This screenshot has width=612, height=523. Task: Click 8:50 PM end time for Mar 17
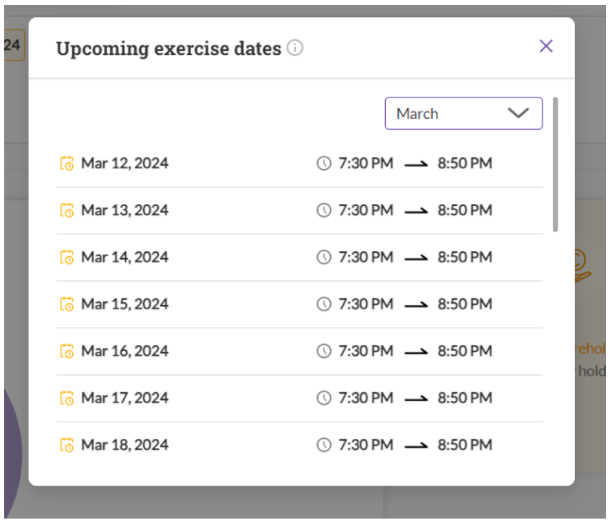coord(464,398)
